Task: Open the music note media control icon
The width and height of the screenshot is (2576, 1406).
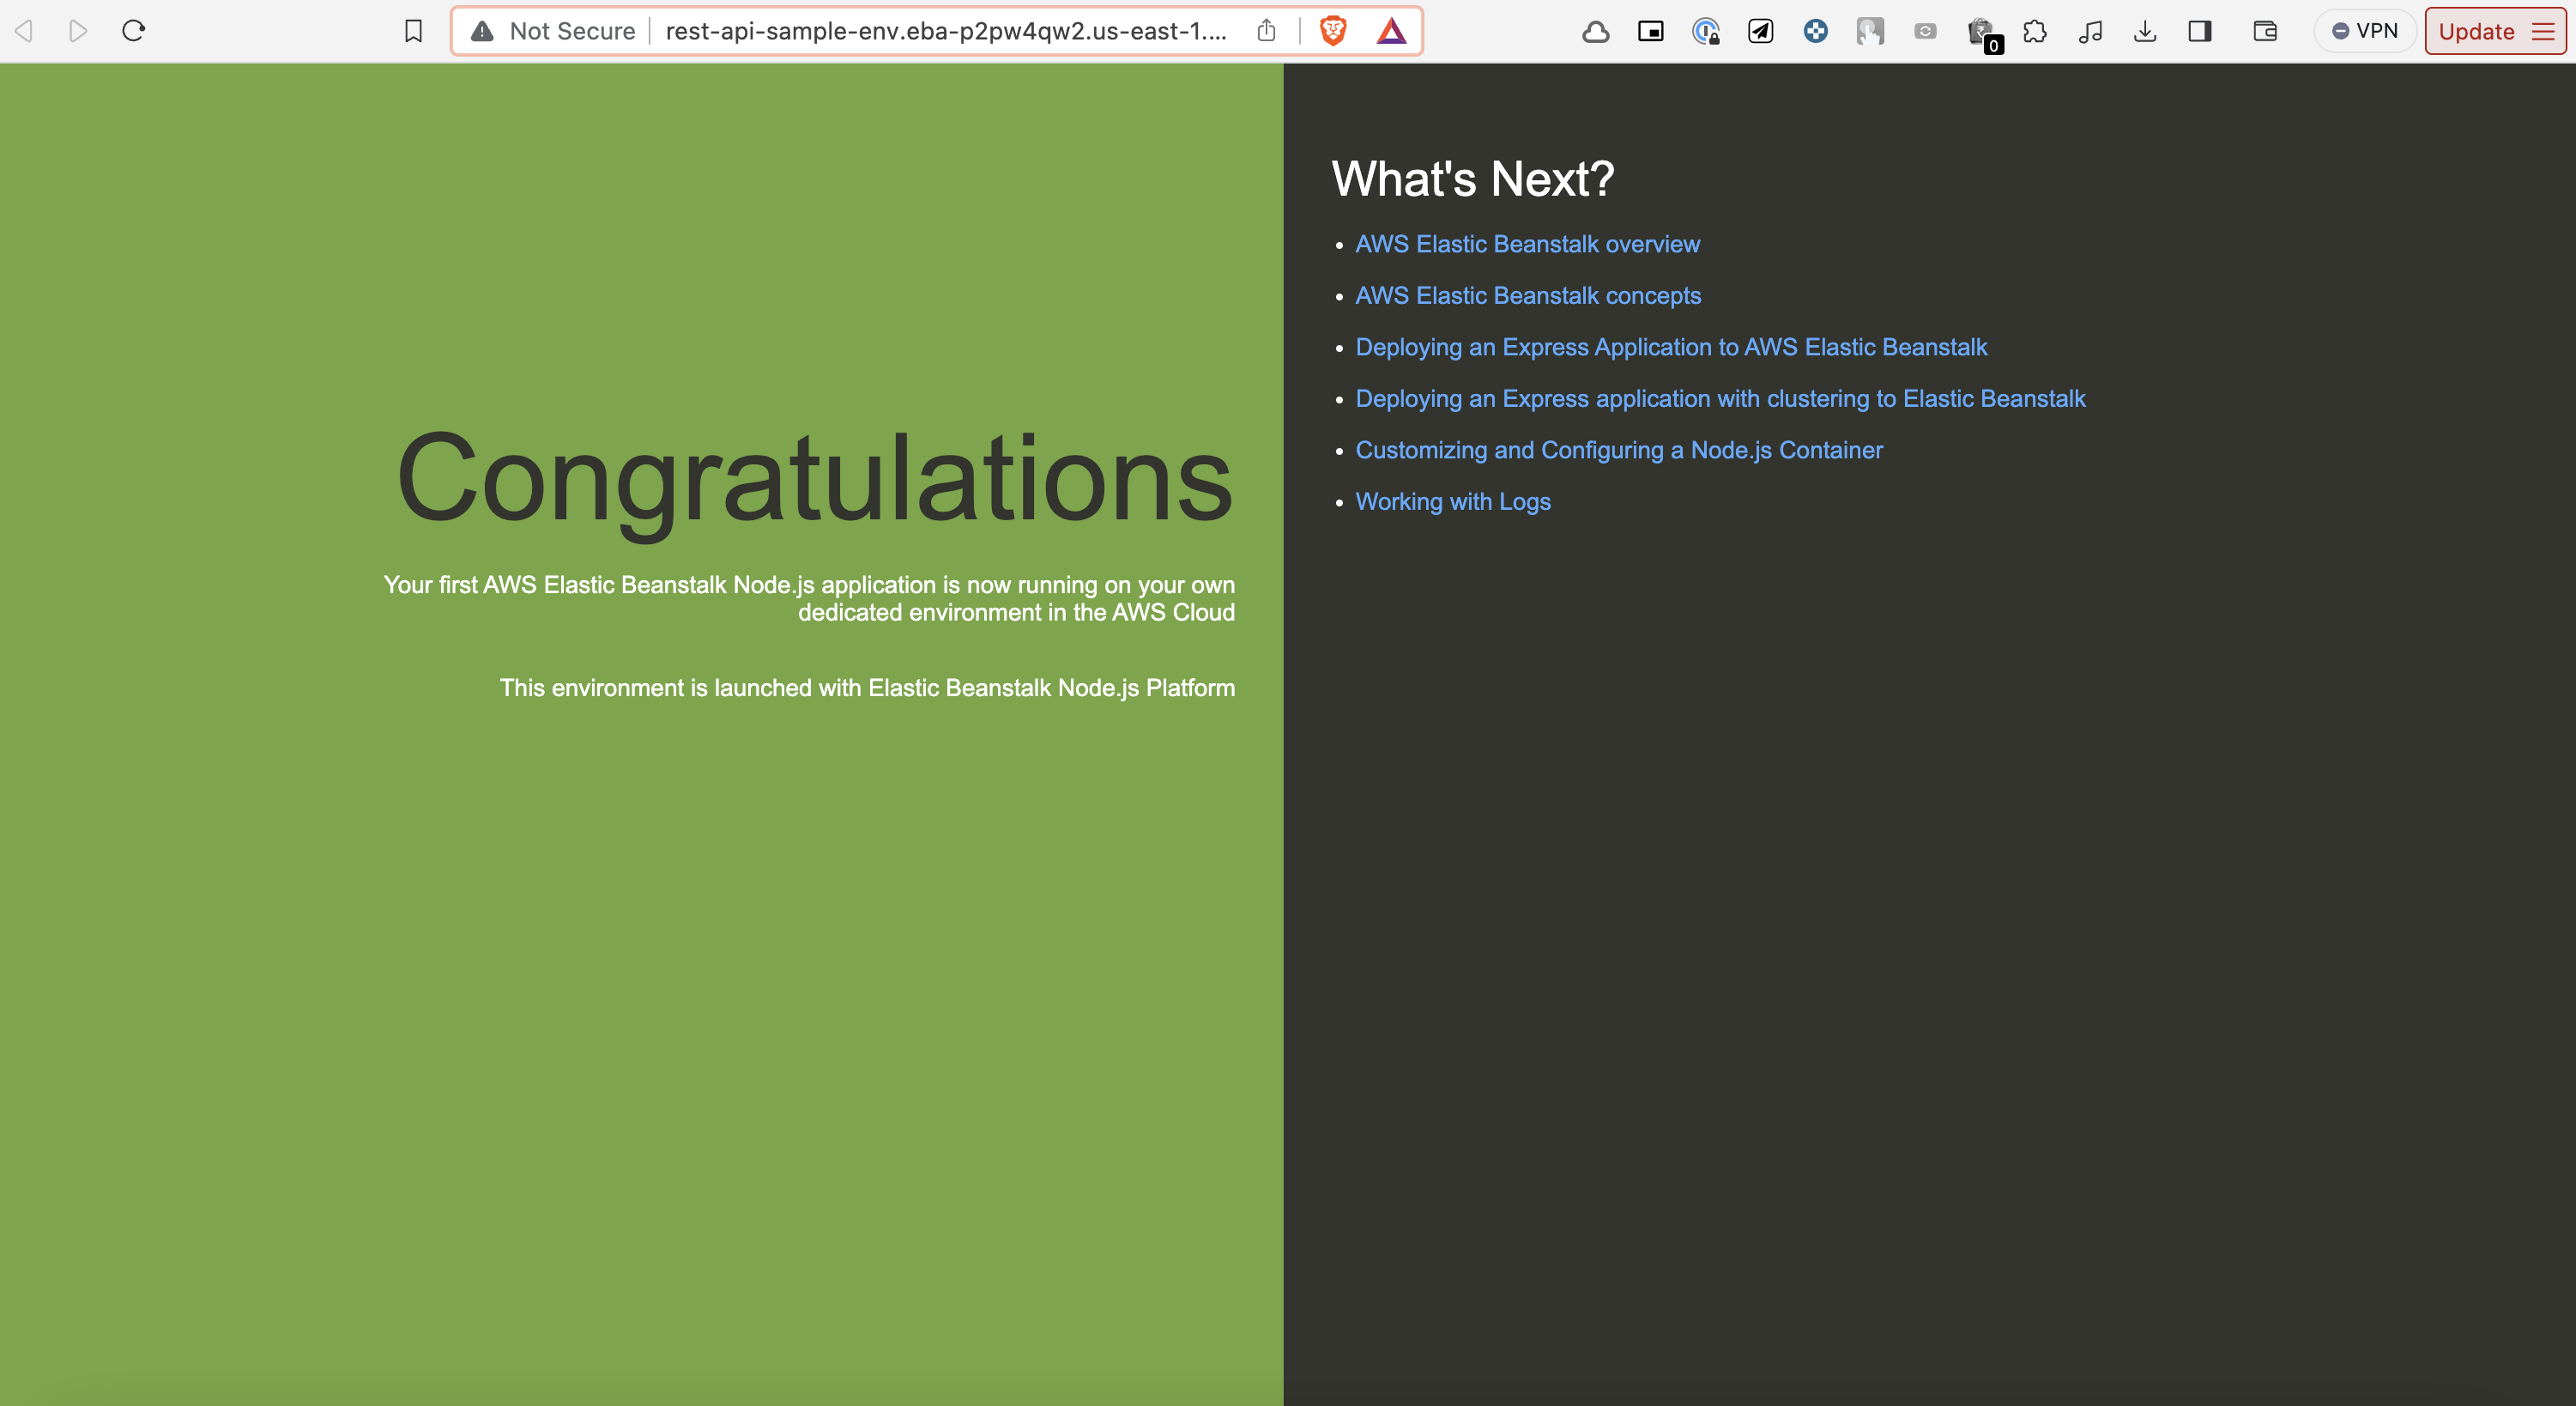Action: click(x=2089, y=31)
